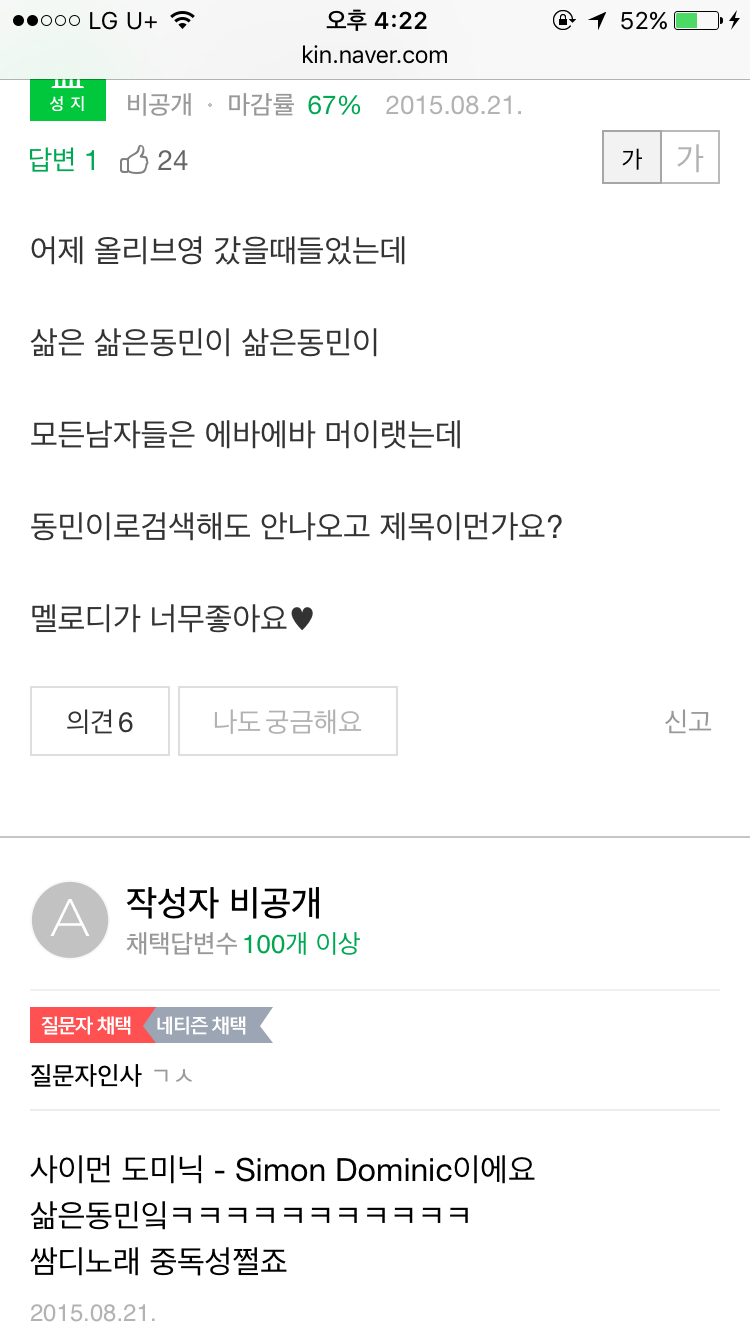Jump to answers via 답변 1

(63, 160)
